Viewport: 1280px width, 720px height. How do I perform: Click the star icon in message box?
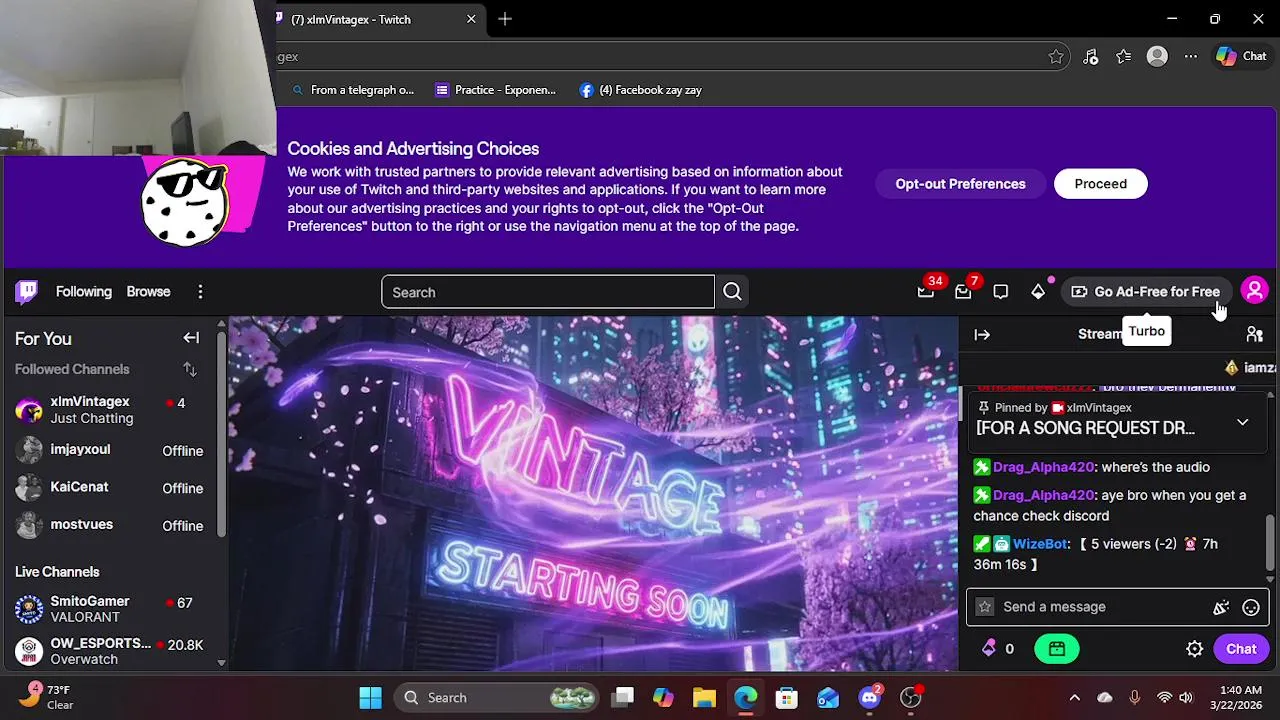(985, 607)
